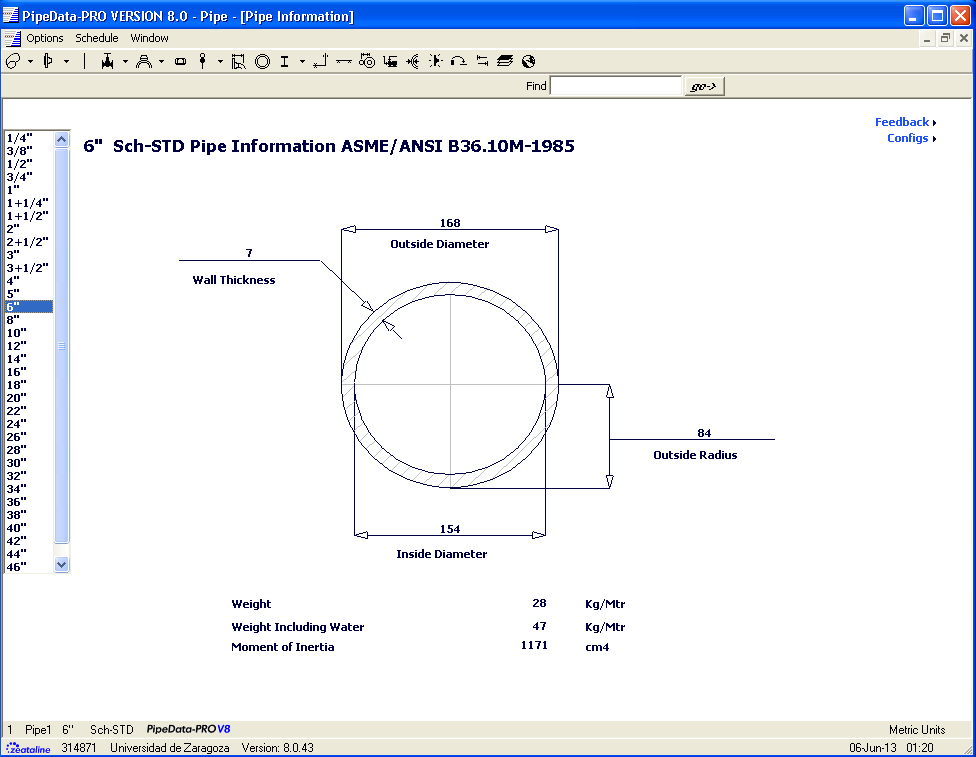Click the Zeataline logo in the status bar
This screenshot has width=976, height=757.
pos(30,746)
